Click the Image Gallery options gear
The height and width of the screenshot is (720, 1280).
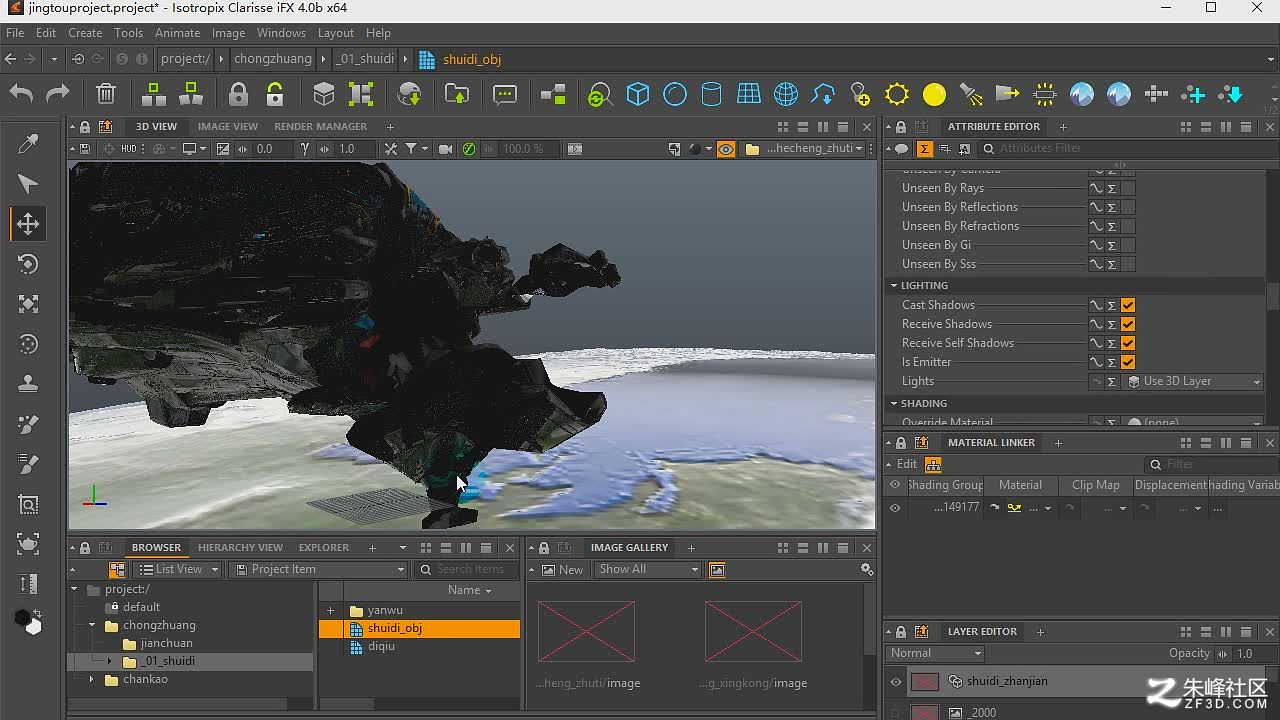[x=867, y=569]
